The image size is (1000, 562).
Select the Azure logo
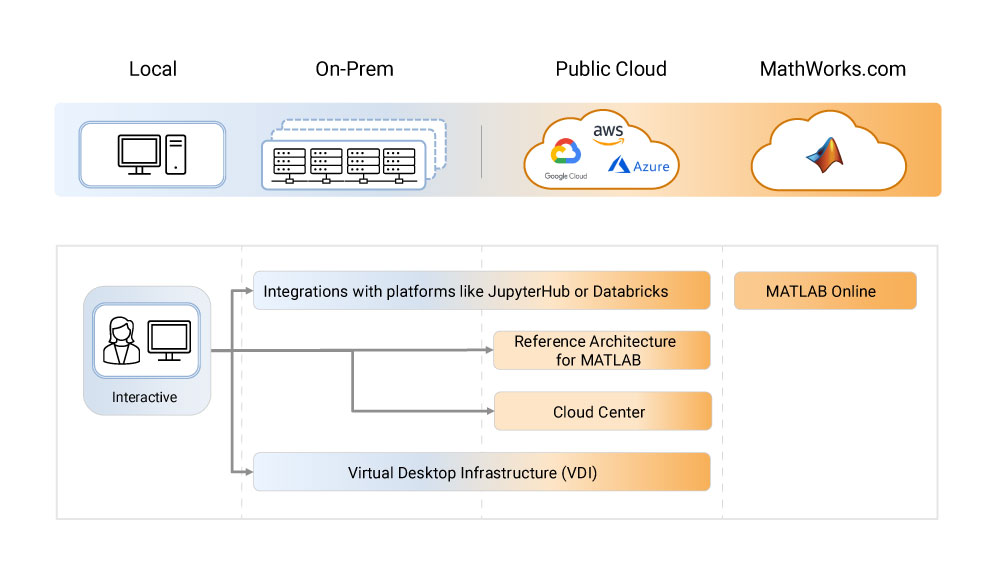point(639,165)
